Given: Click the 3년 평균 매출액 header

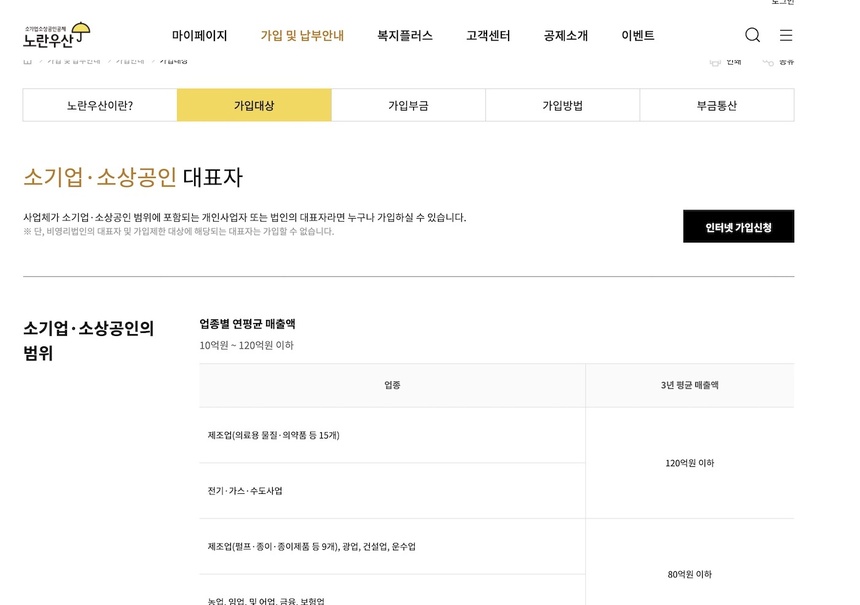Looking at the screenshot, I should (x=689, y=385).
